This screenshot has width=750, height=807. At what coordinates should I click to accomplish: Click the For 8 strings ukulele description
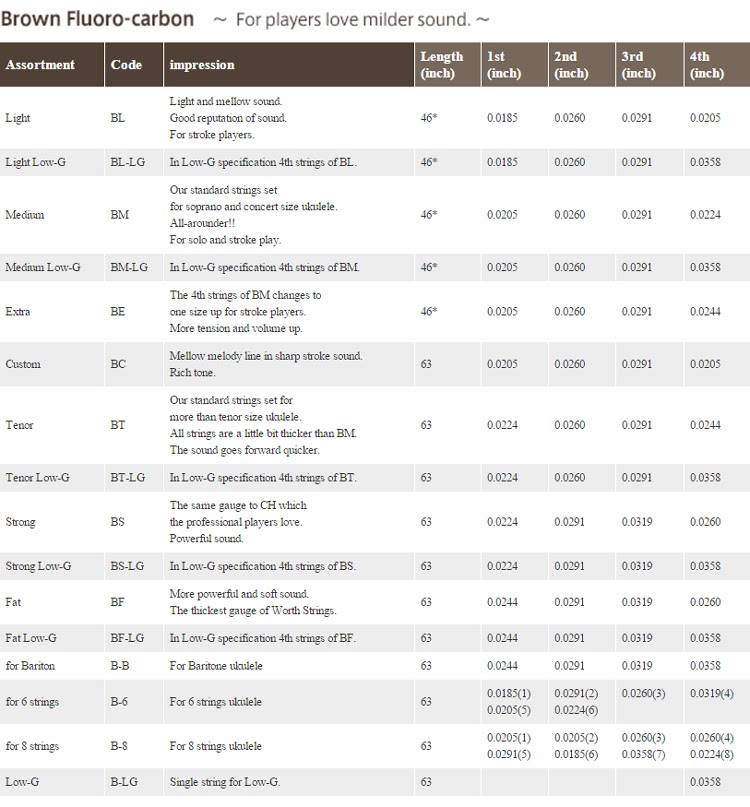pos(216,746)
